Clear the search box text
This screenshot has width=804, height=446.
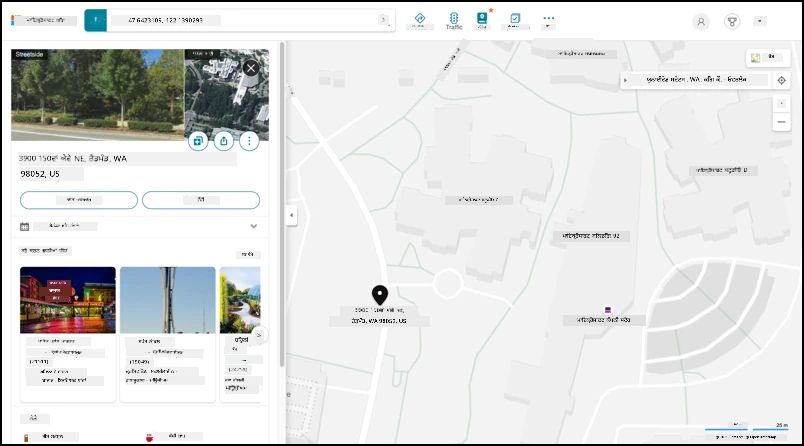pos(383,20)
